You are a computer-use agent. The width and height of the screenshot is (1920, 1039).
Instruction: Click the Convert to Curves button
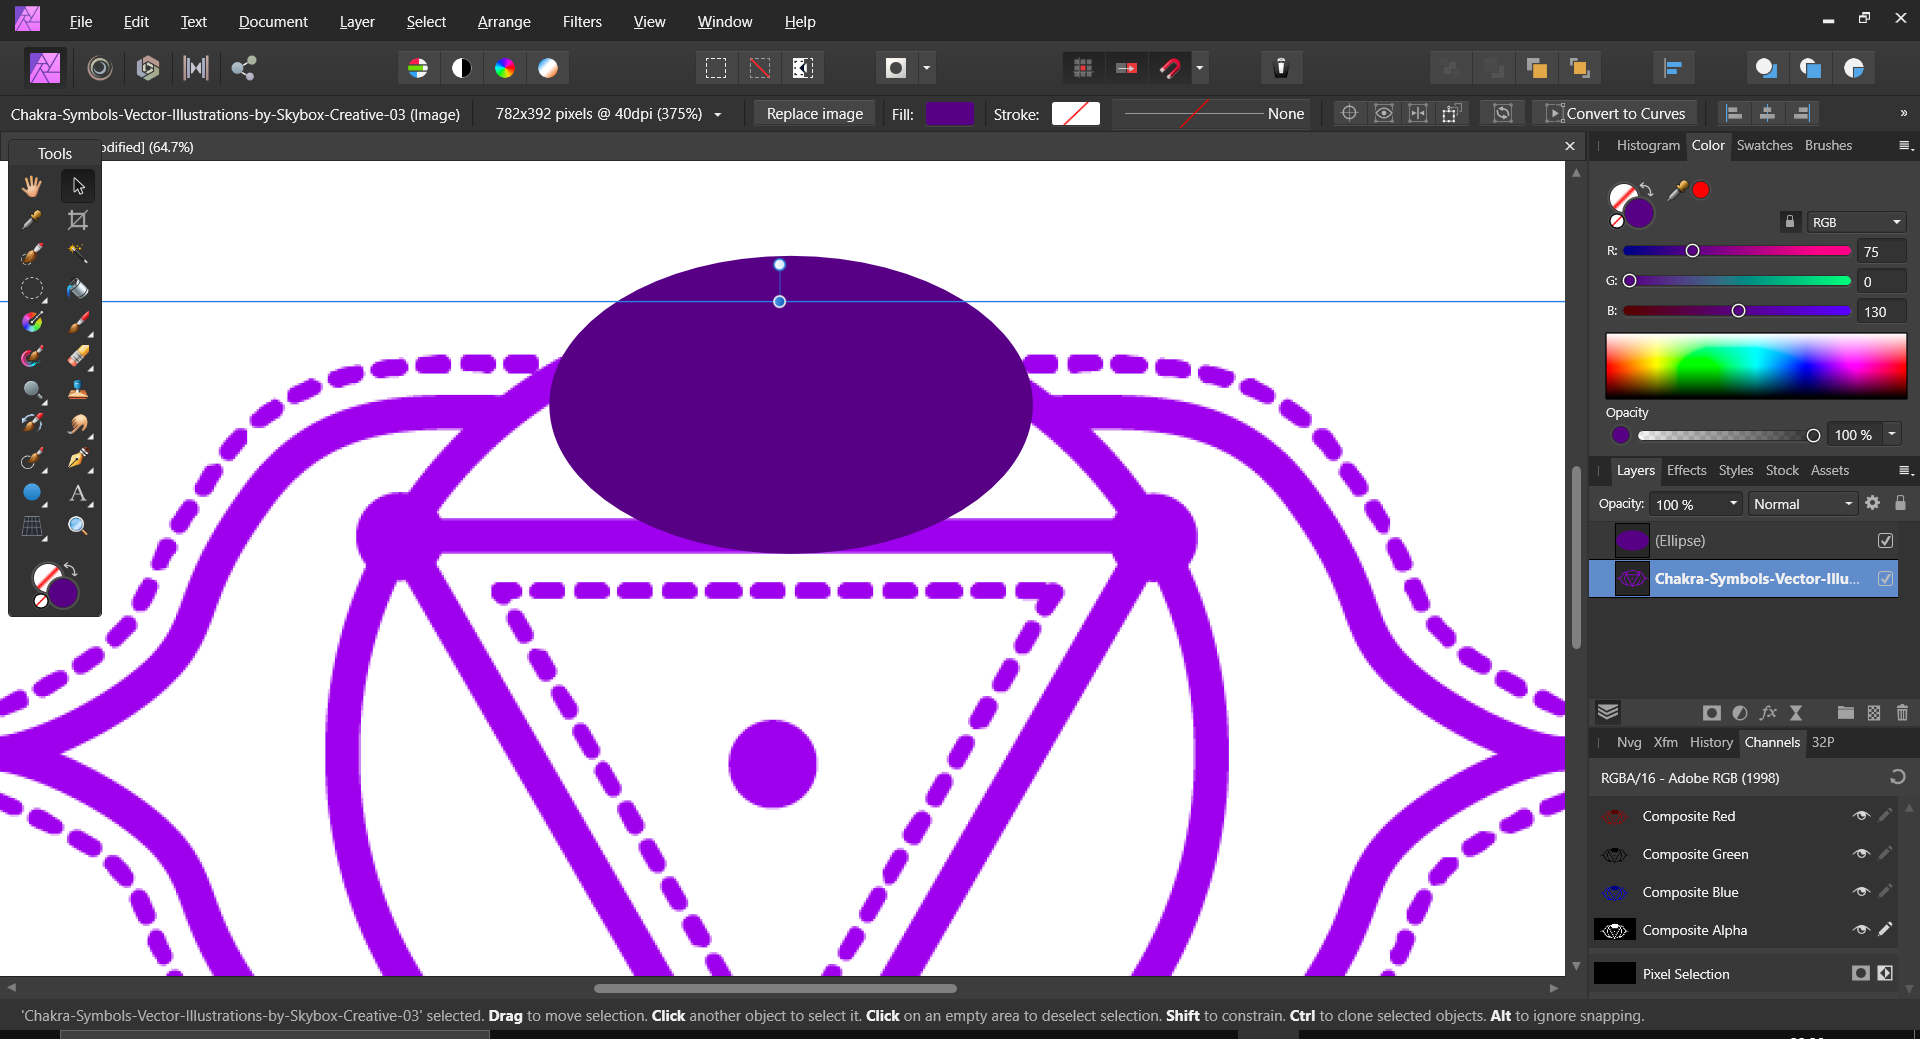tap(1616, 114)
